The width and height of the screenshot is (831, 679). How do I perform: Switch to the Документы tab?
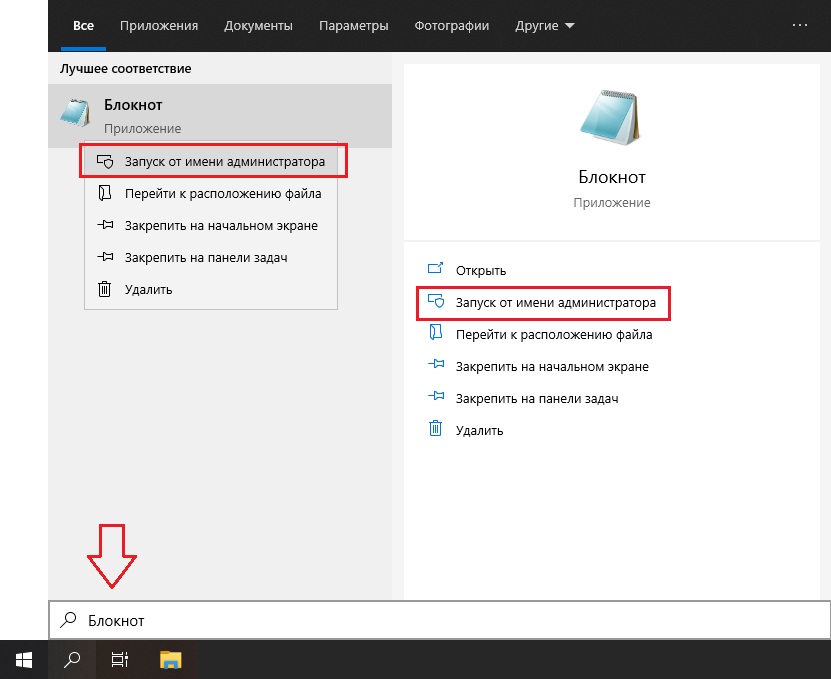pos(258,25)
